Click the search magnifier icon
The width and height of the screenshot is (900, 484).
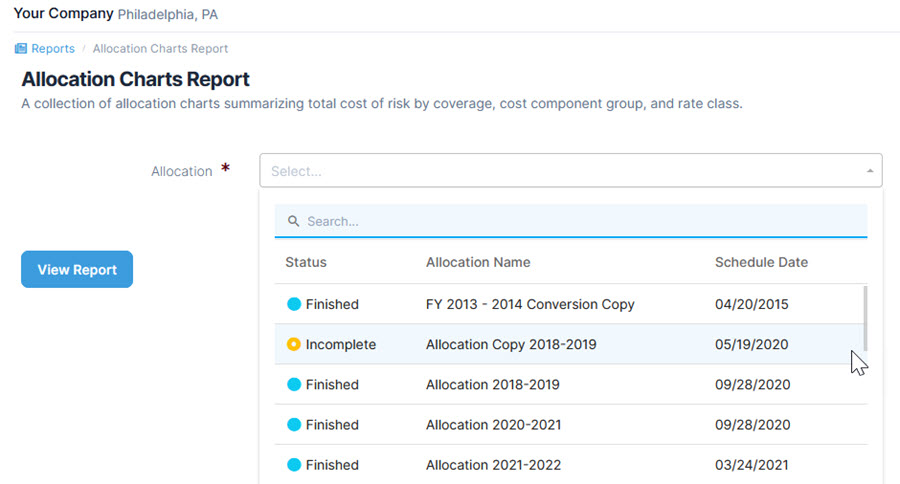point(294,221)
